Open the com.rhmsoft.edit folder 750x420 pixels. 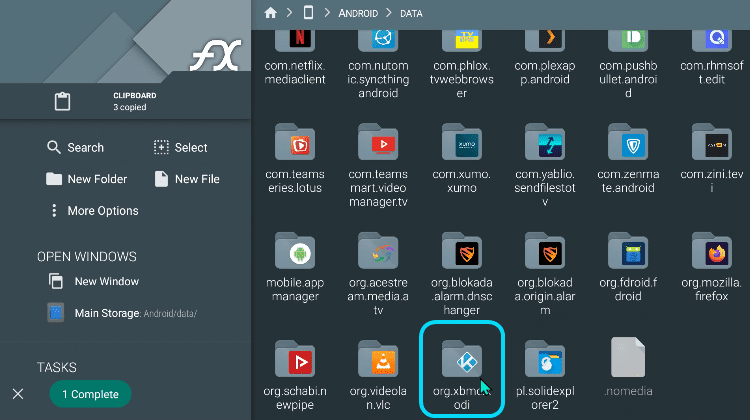711,57
